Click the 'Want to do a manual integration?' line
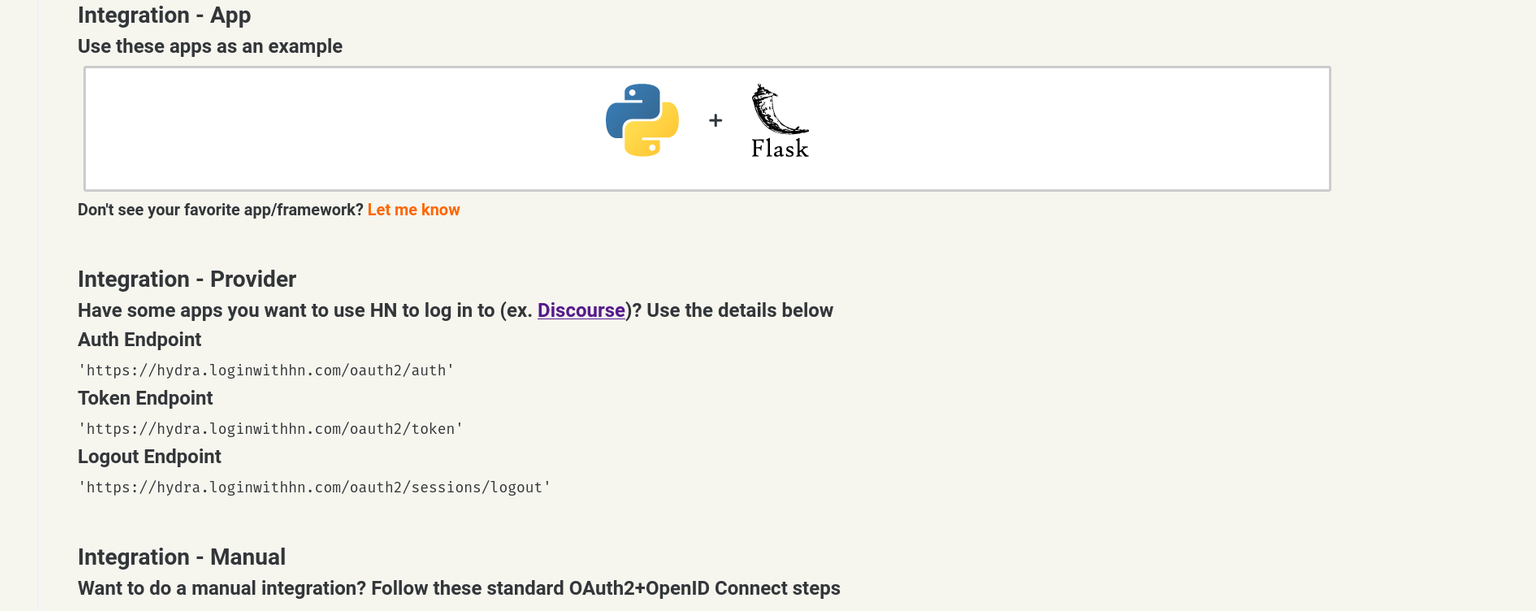The width and height of the screenshot is (1536, 611). tap(459, 588)
